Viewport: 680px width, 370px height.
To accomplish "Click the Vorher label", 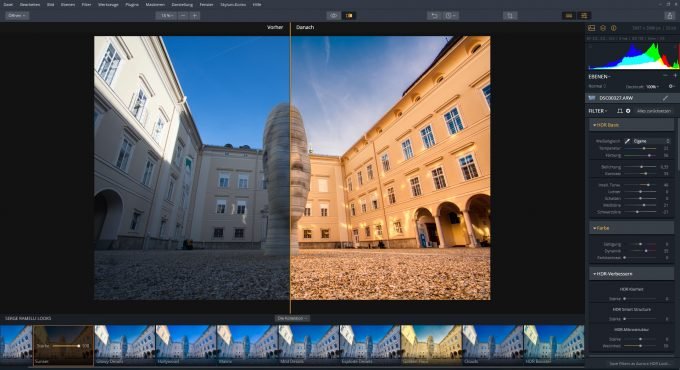I will 275,27.
